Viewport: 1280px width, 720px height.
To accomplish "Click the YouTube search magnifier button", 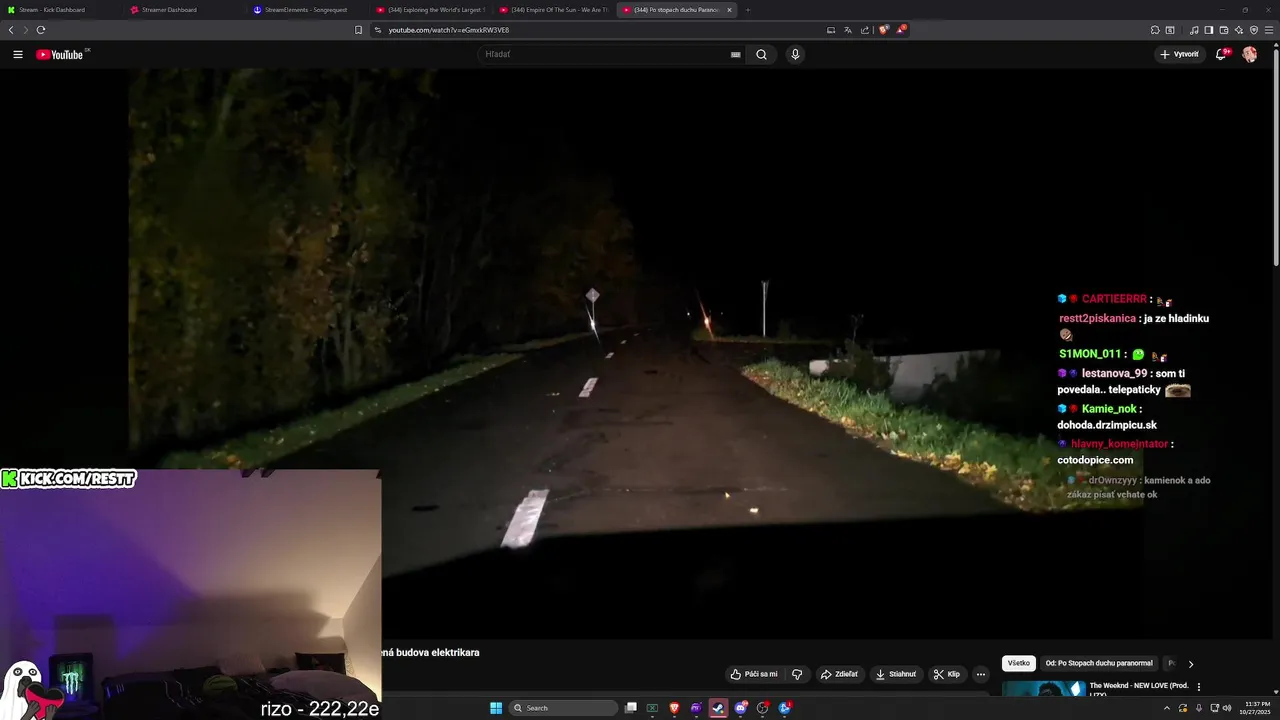I will (761, 55).
